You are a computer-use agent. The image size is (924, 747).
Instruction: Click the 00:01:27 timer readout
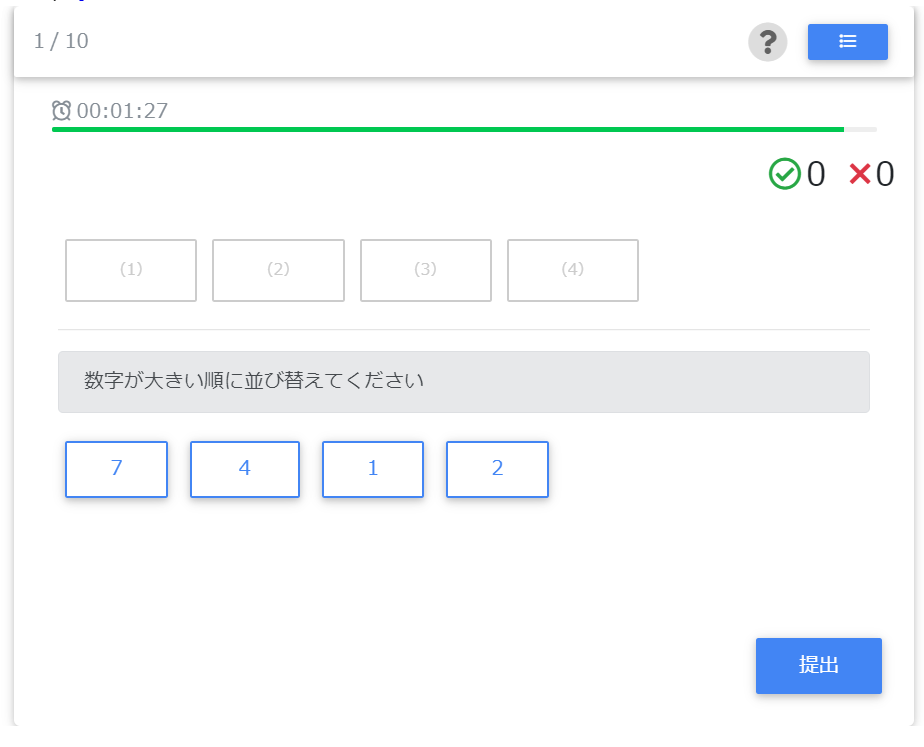123,111
